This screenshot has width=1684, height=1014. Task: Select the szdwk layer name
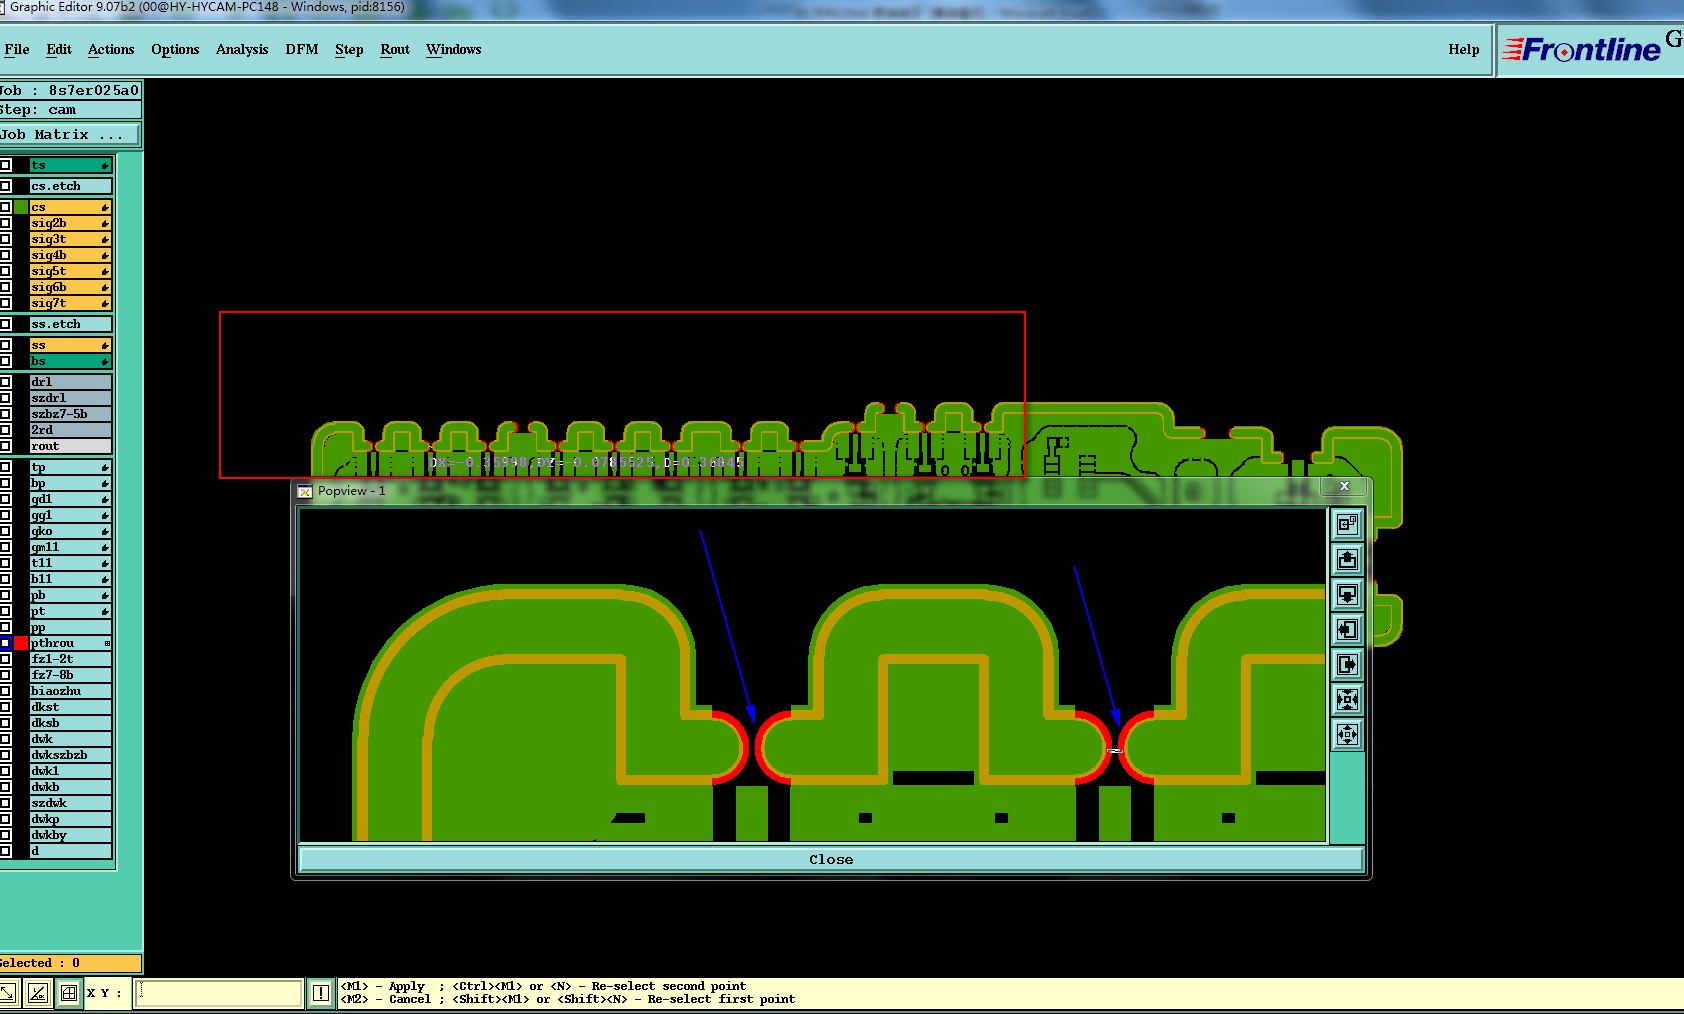pyautogui.click(x=70, y=803)
